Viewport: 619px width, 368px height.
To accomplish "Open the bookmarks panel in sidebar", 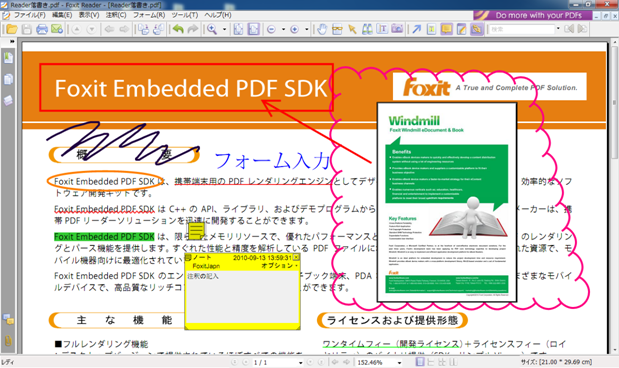I will click(8, 58).
